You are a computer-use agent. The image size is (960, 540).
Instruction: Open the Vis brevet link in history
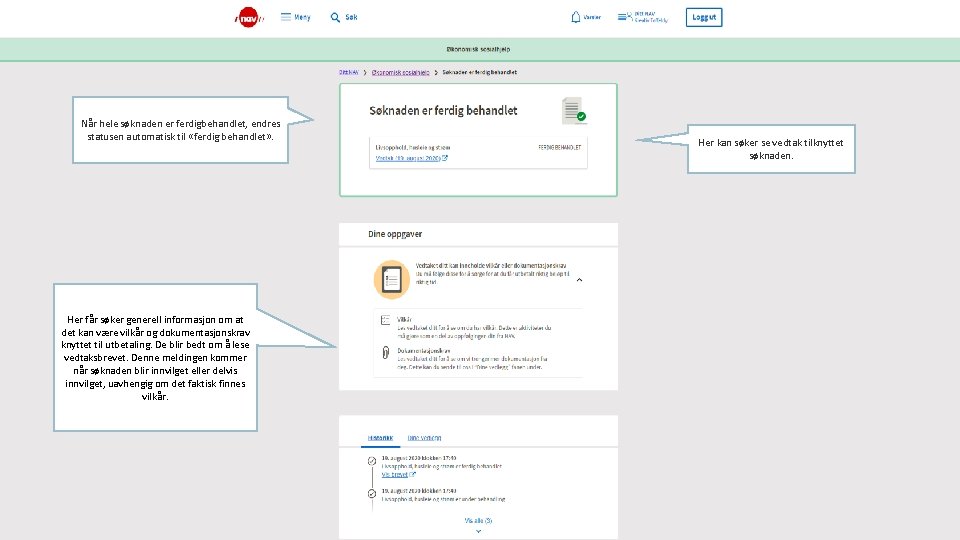tap(399, 474)
